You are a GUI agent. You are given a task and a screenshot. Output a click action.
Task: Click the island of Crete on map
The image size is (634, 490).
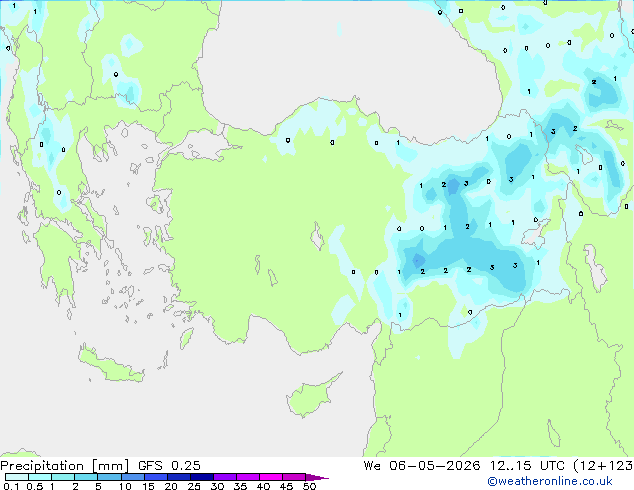point(110,366)
